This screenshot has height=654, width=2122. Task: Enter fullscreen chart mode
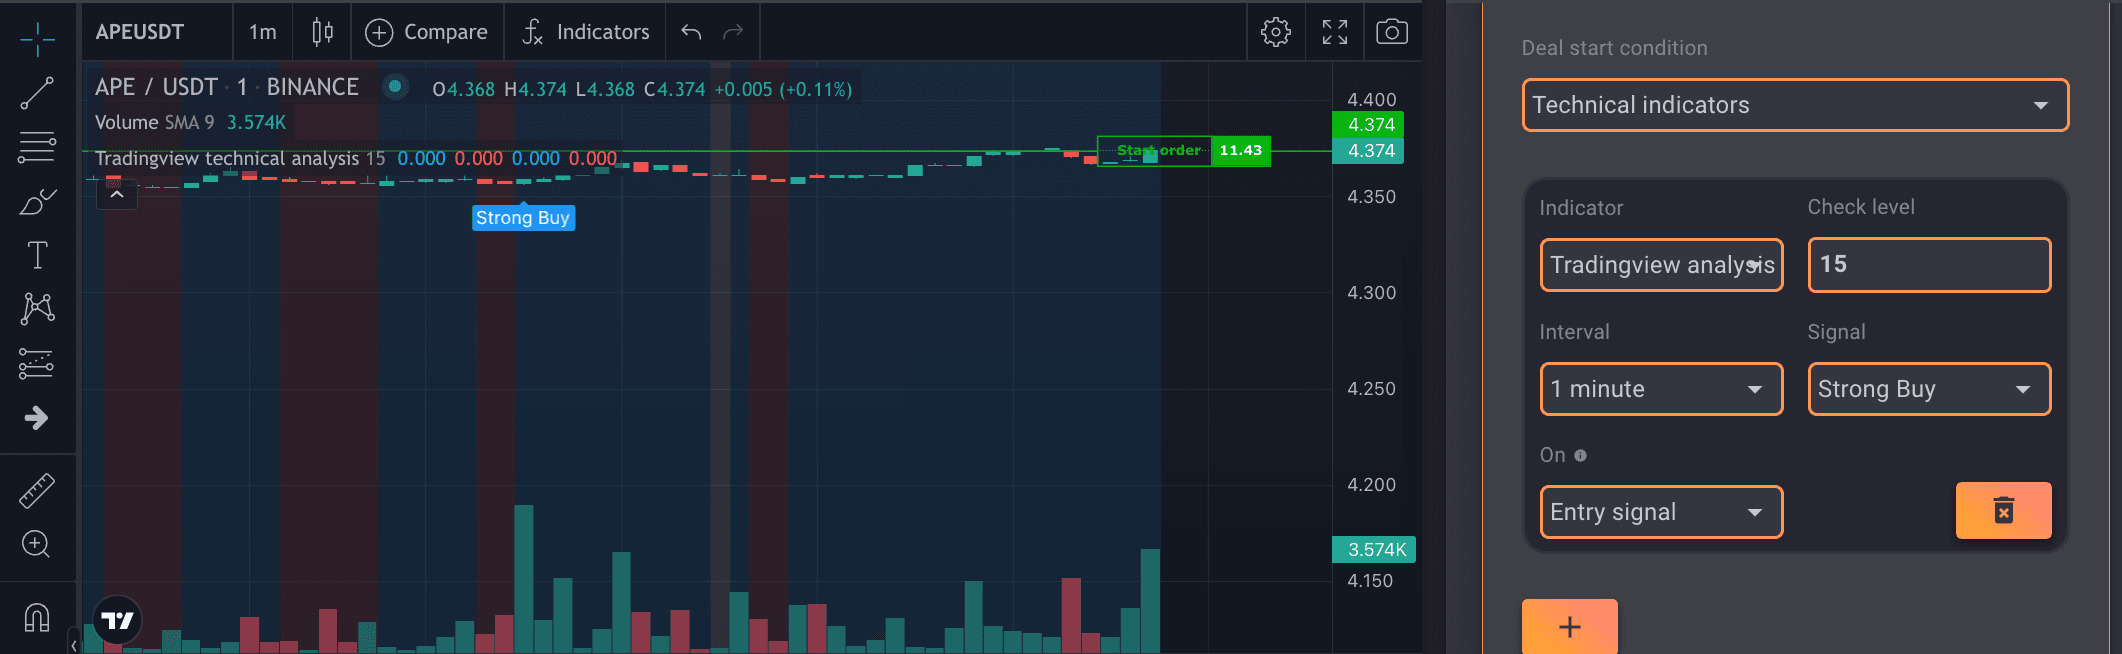[x=1334, y=32]
